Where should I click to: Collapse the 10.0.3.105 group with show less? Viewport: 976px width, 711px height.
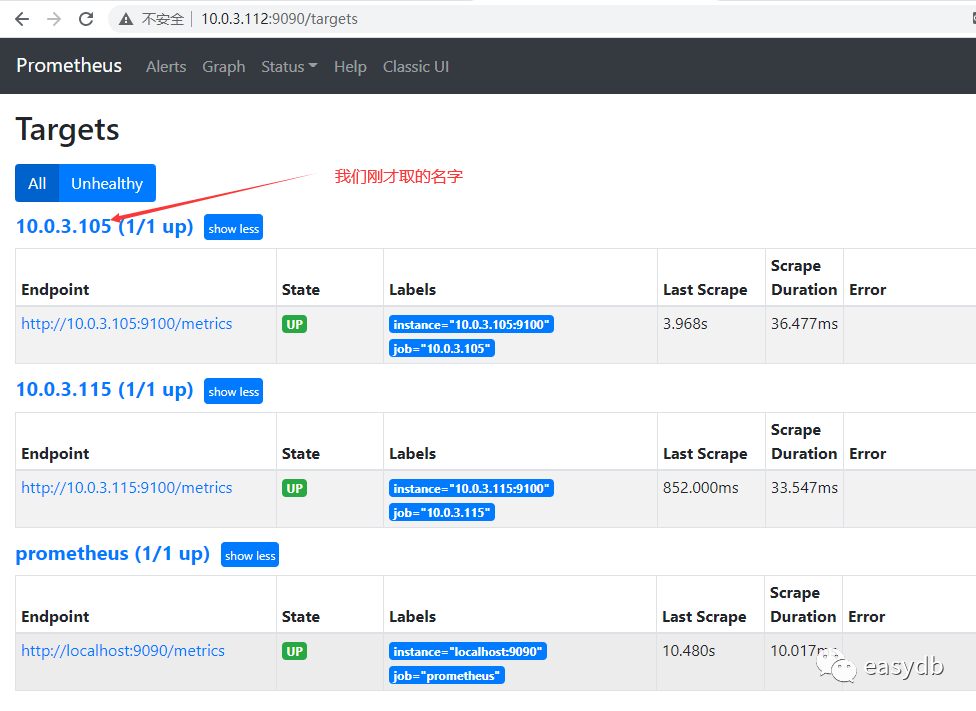click(234, 228)
